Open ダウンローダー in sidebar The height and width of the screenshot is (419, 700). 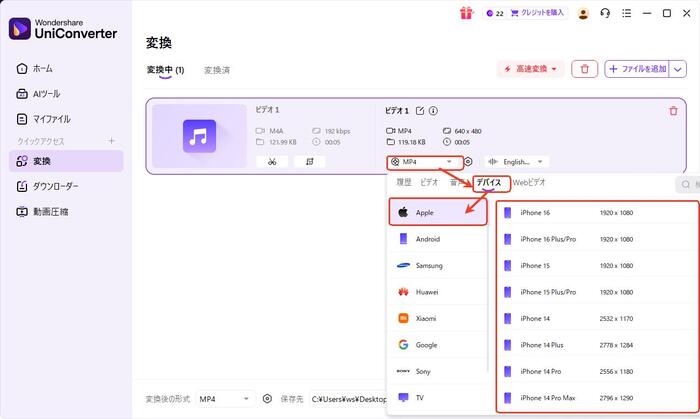click(x=47, y=186)
